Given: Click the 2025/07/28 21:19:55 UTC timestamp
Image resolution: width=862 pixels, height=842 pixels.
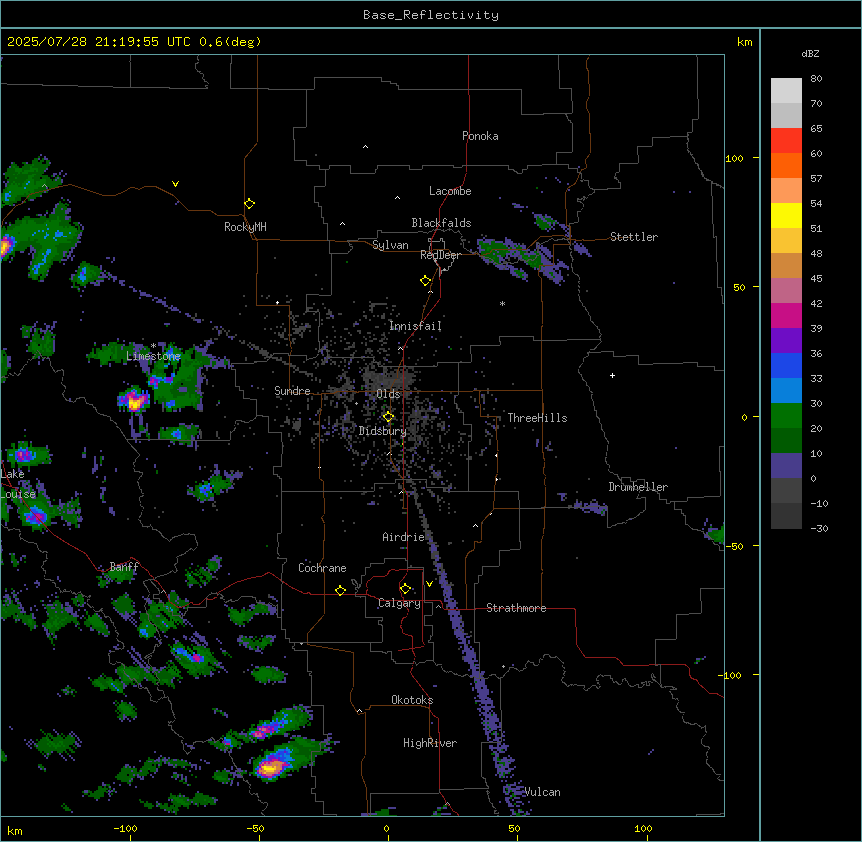Looking at the screenshot, I should [99, 42].
